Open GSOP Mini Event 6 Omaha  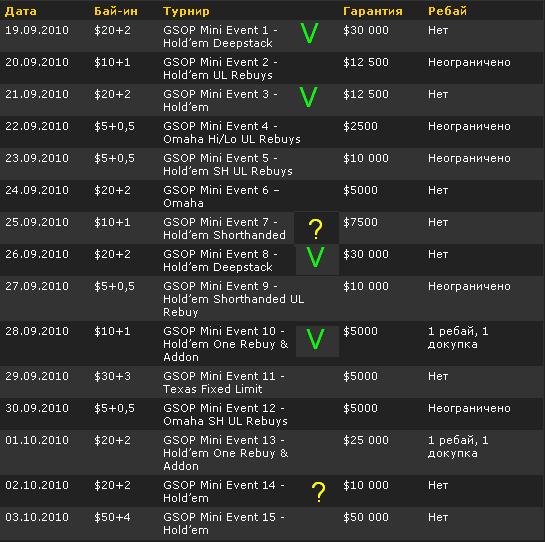tap(221, 197)
